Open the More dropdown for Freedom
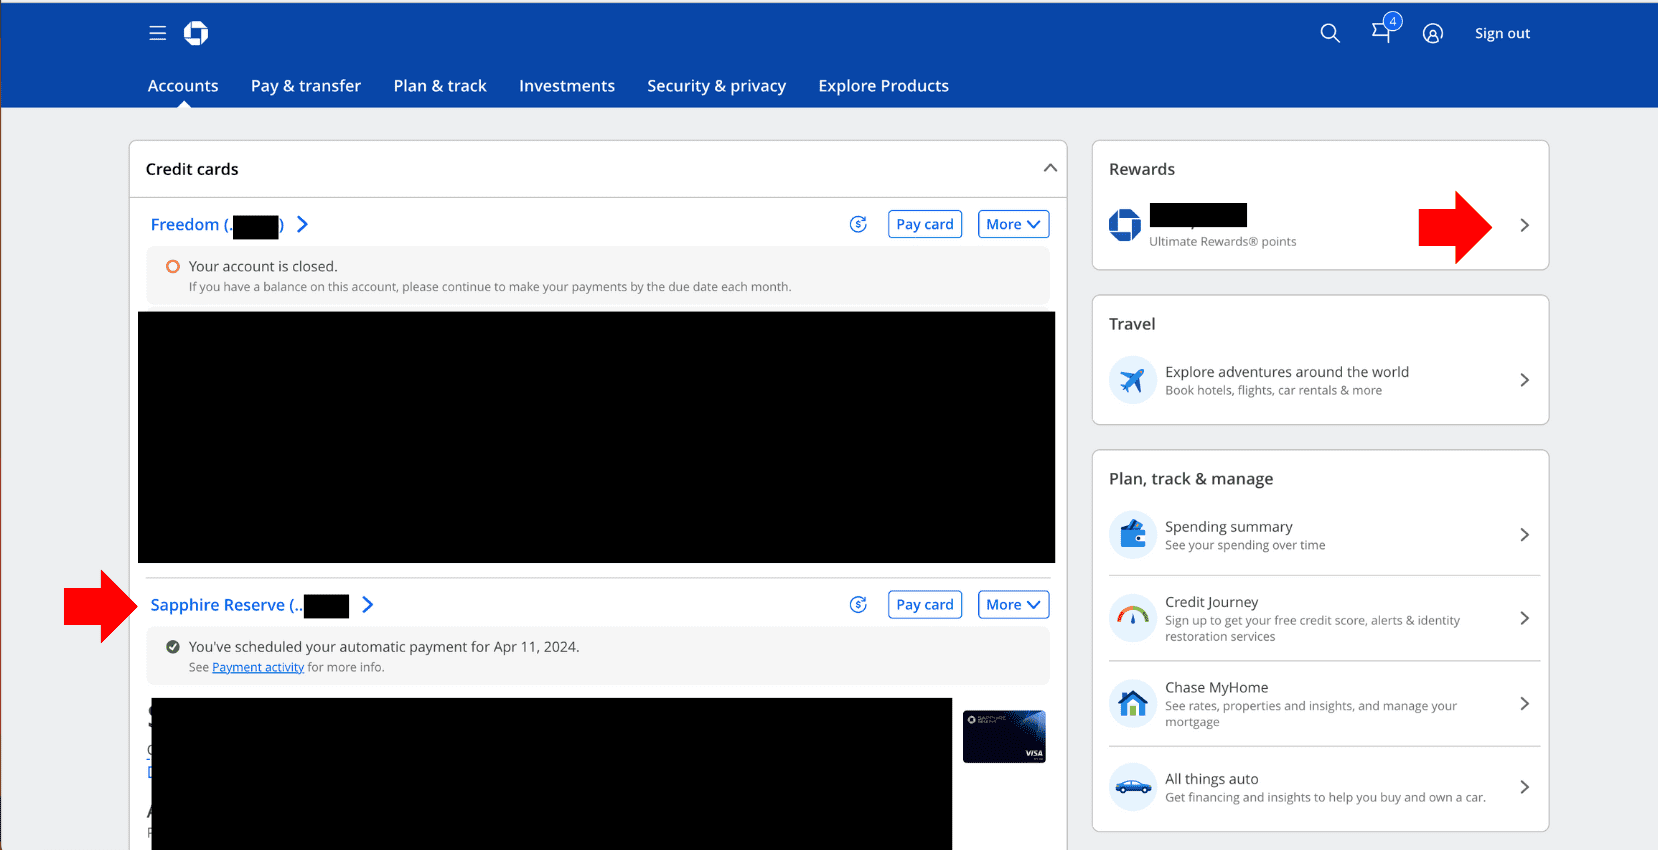Screen dimensions: 1658x850 click(1013, 224)
